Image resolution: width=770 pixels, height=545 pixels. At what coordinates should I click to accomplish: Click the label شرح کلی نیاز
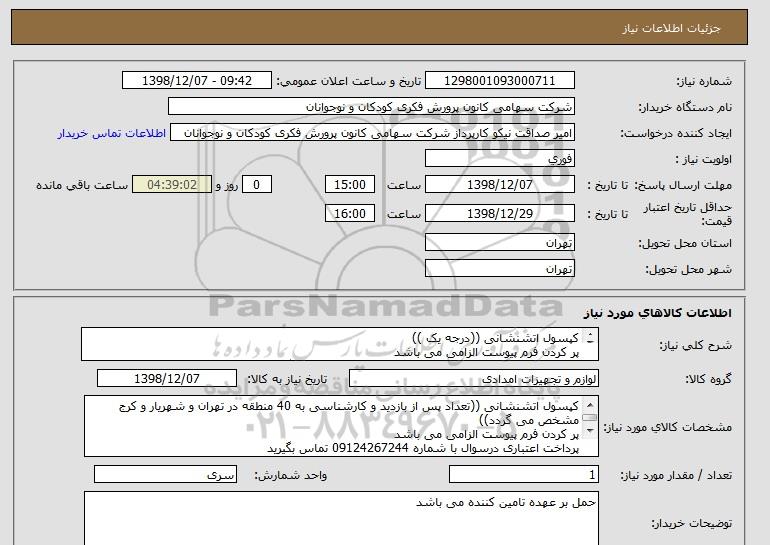[695, 345]
